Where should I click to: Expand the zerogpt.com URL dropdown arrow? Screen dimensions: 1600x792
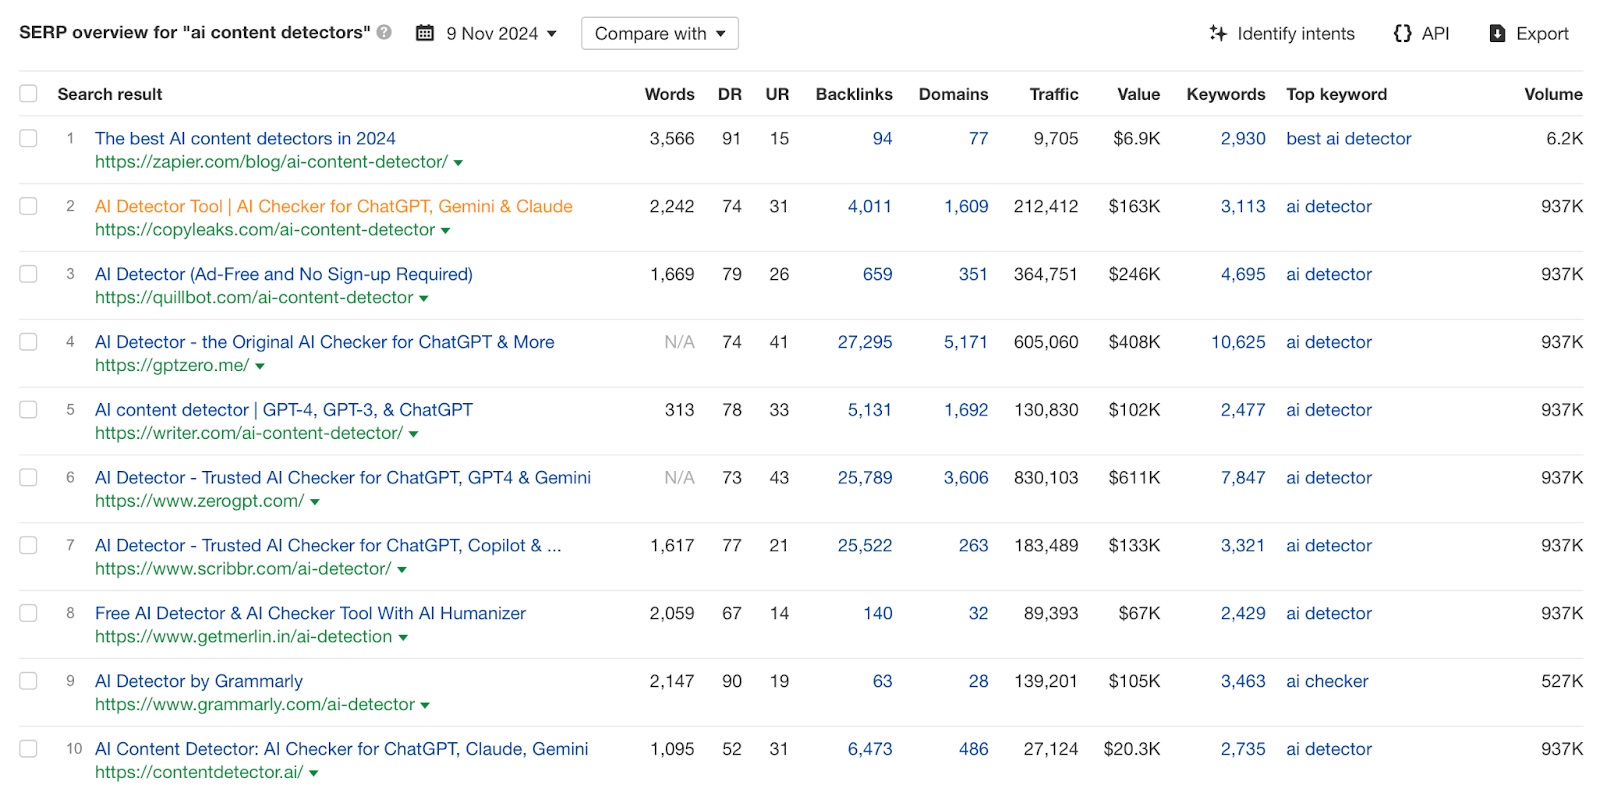click(314, 502)
